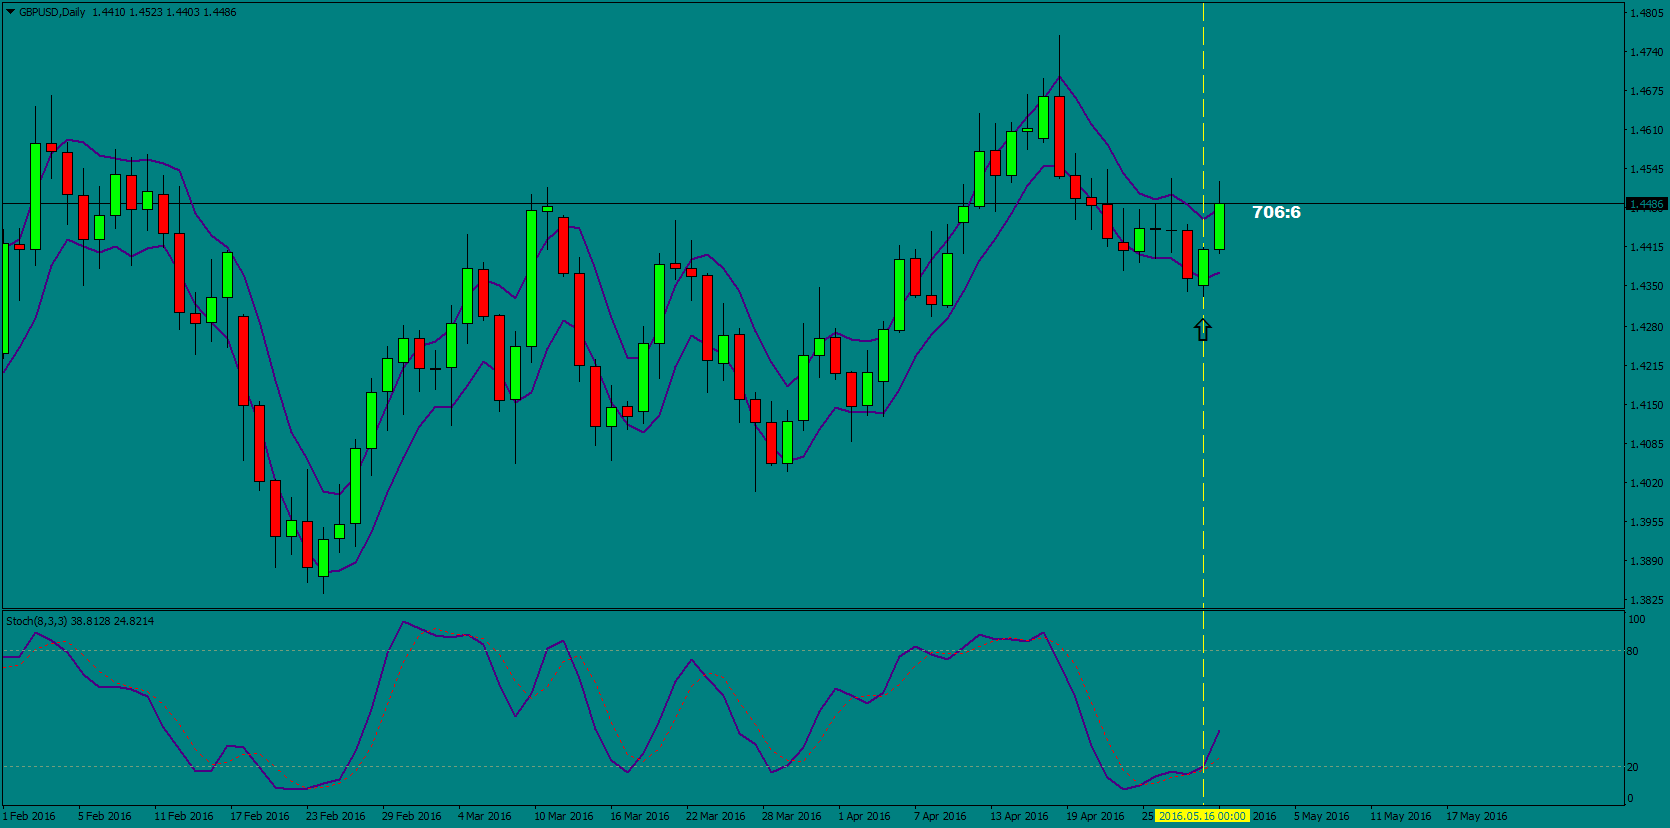Click the 1.4085 price axis label
This screenshot has height=828, width=1670.
(x=1647, y=444)
